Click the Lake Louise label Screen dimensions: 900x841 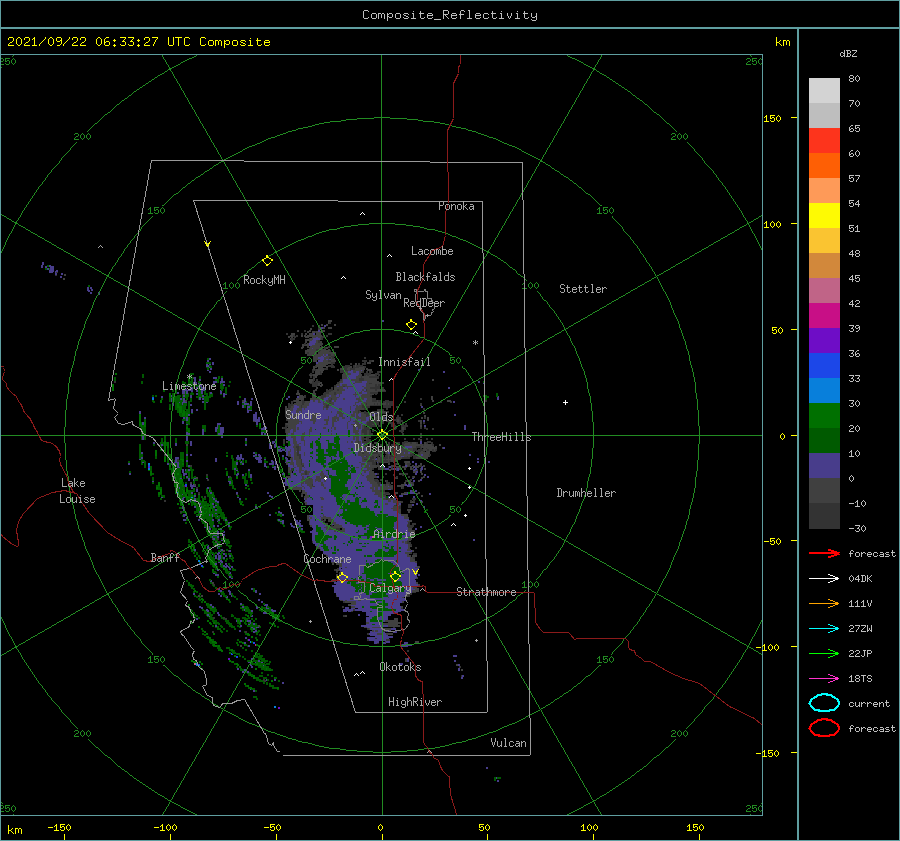point(77,491)
